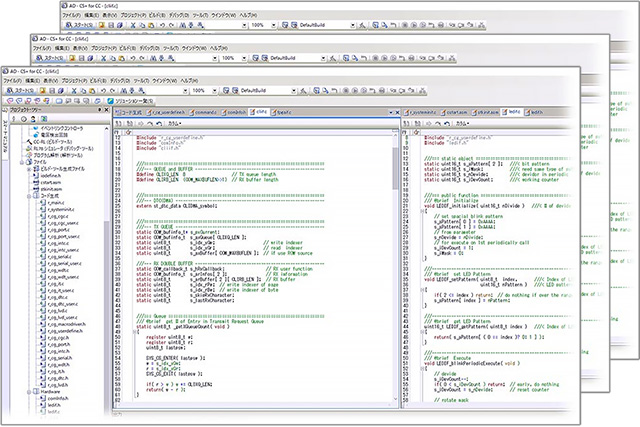Click the スタート(S) button in front window

(19, 91)
